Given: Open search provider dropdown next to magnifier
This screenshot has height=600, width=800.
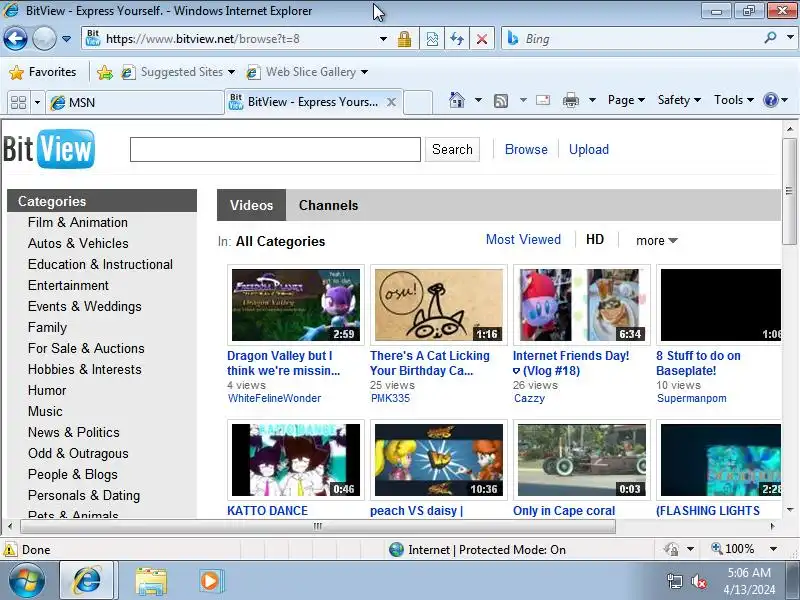Looking at the screenshot, I should [790, 38].
